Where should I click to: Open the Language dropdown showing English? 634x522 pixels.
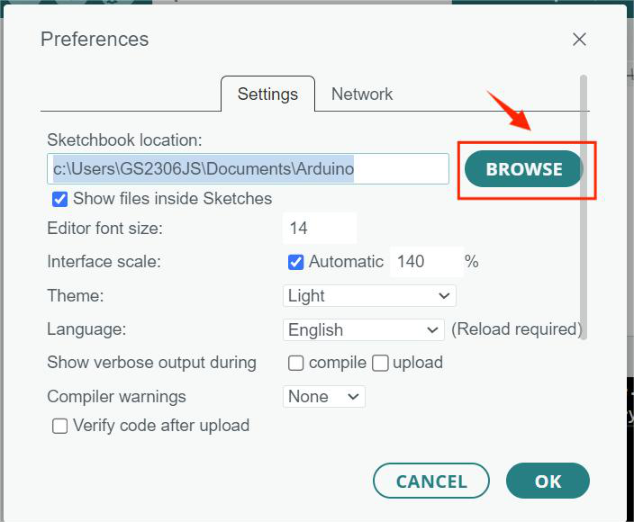(363, 330)
